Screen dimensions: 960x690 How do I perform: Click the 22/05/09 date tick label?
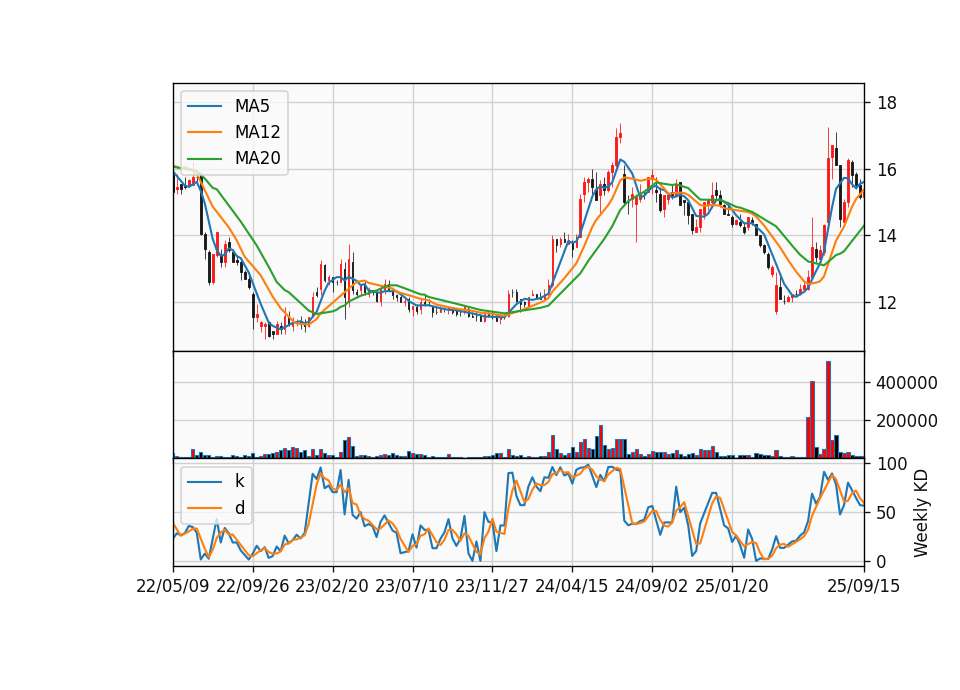[x=173, y=587]
